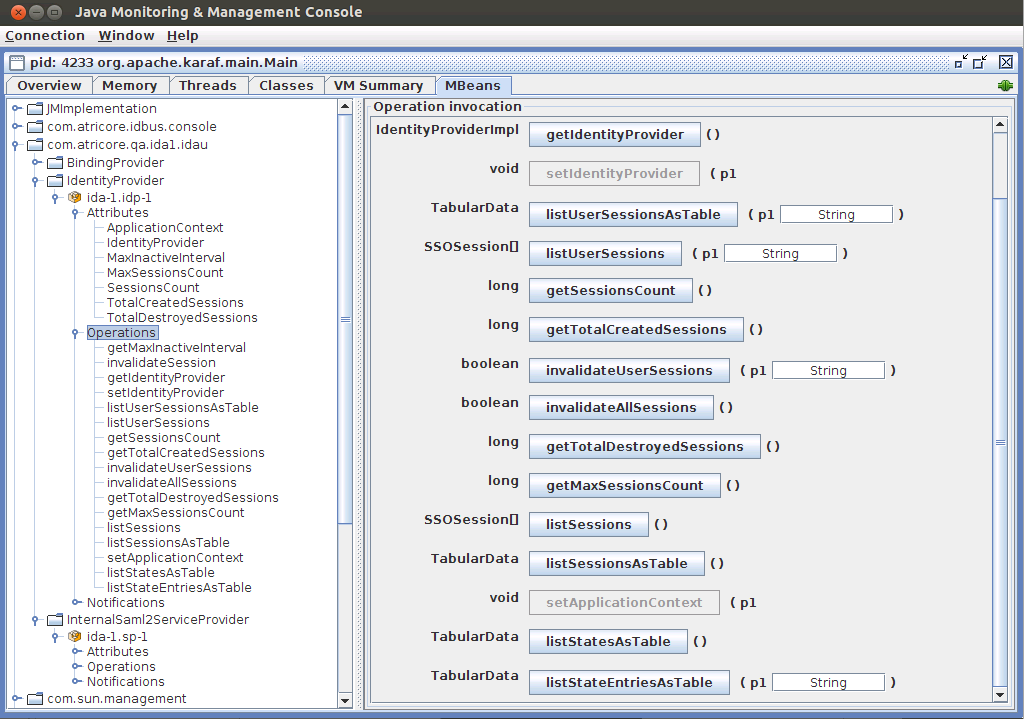Invoke the listStateEntriesAsTable operation button

(x=629, y=682)
